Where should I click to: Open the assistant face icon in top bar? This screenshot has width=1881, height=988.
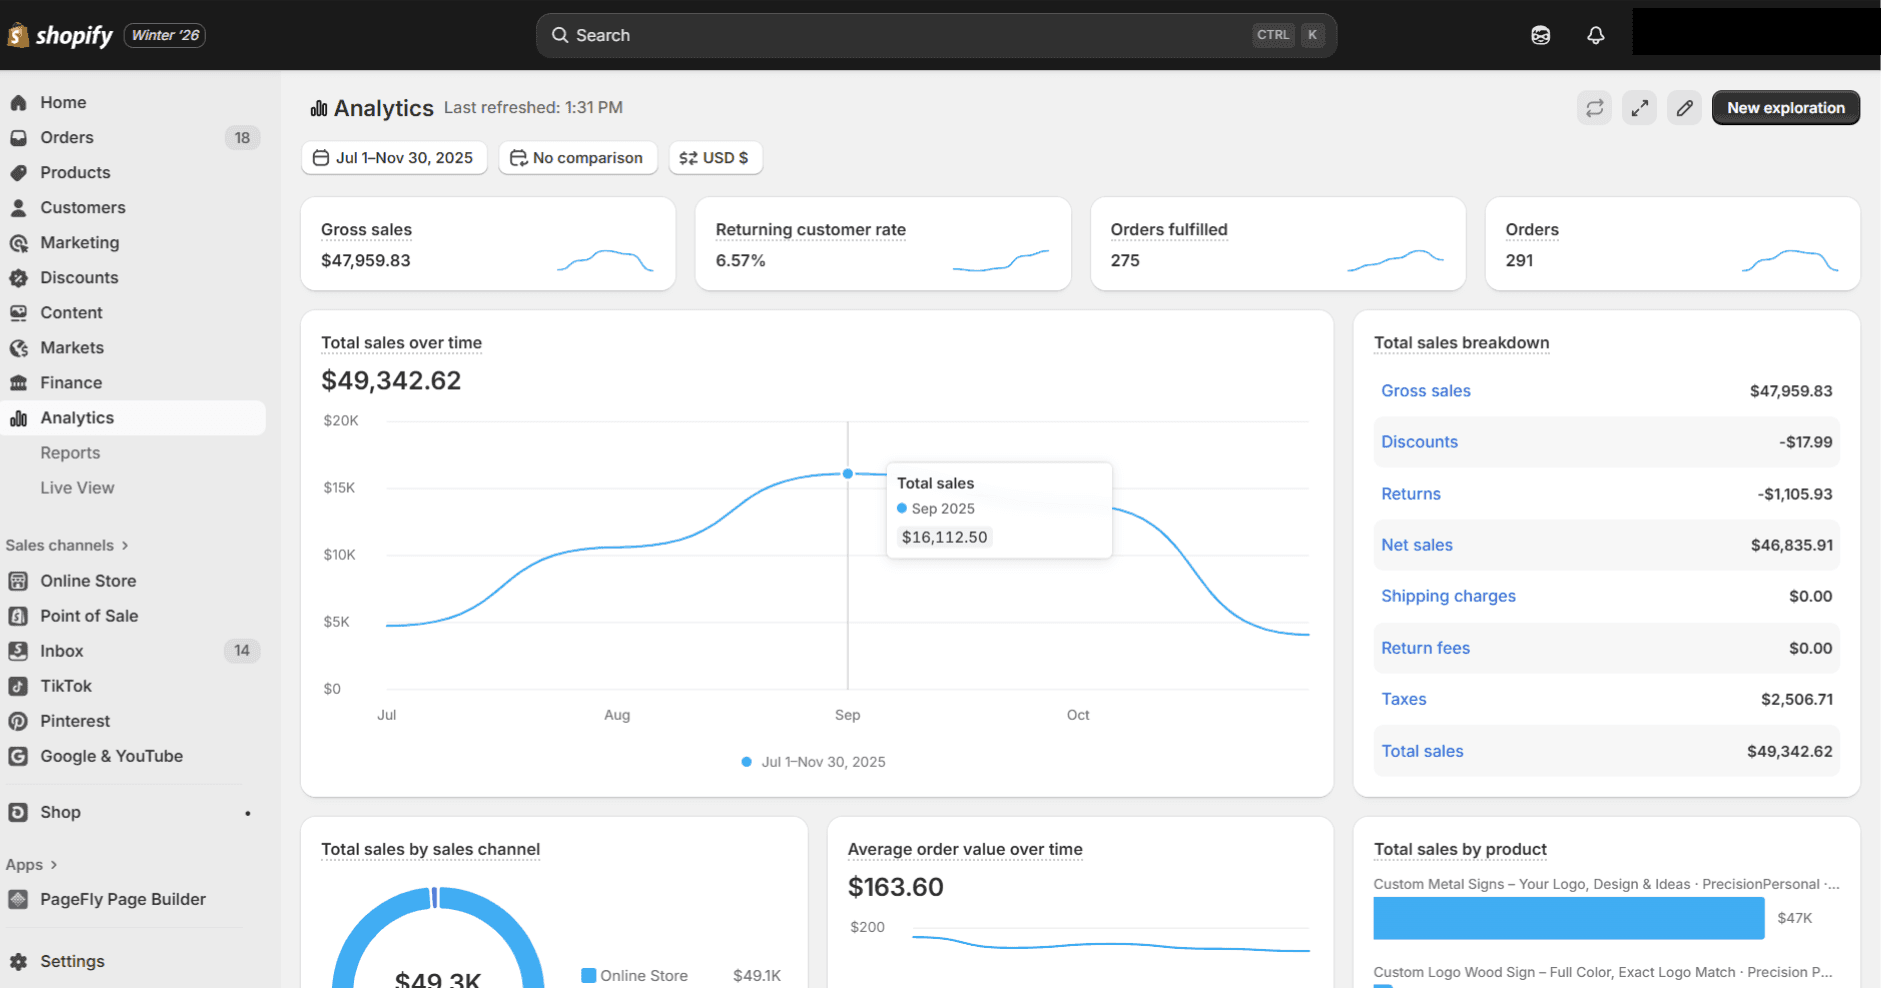coord(1540,34)
